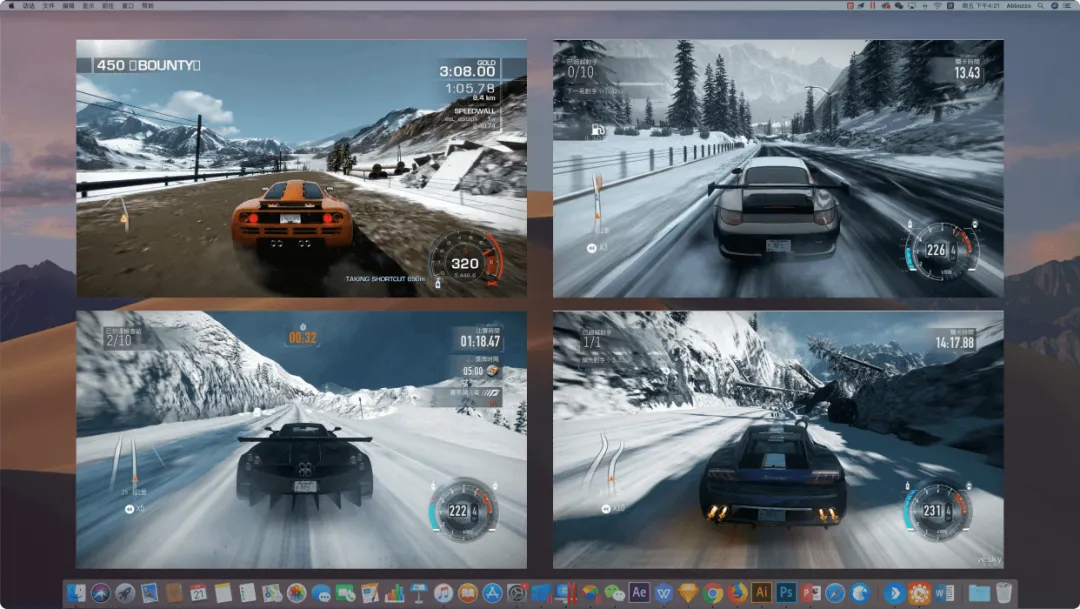Open Notification Center in menu bar
The image size is (1080, 609).
(x=1067, y=6)
